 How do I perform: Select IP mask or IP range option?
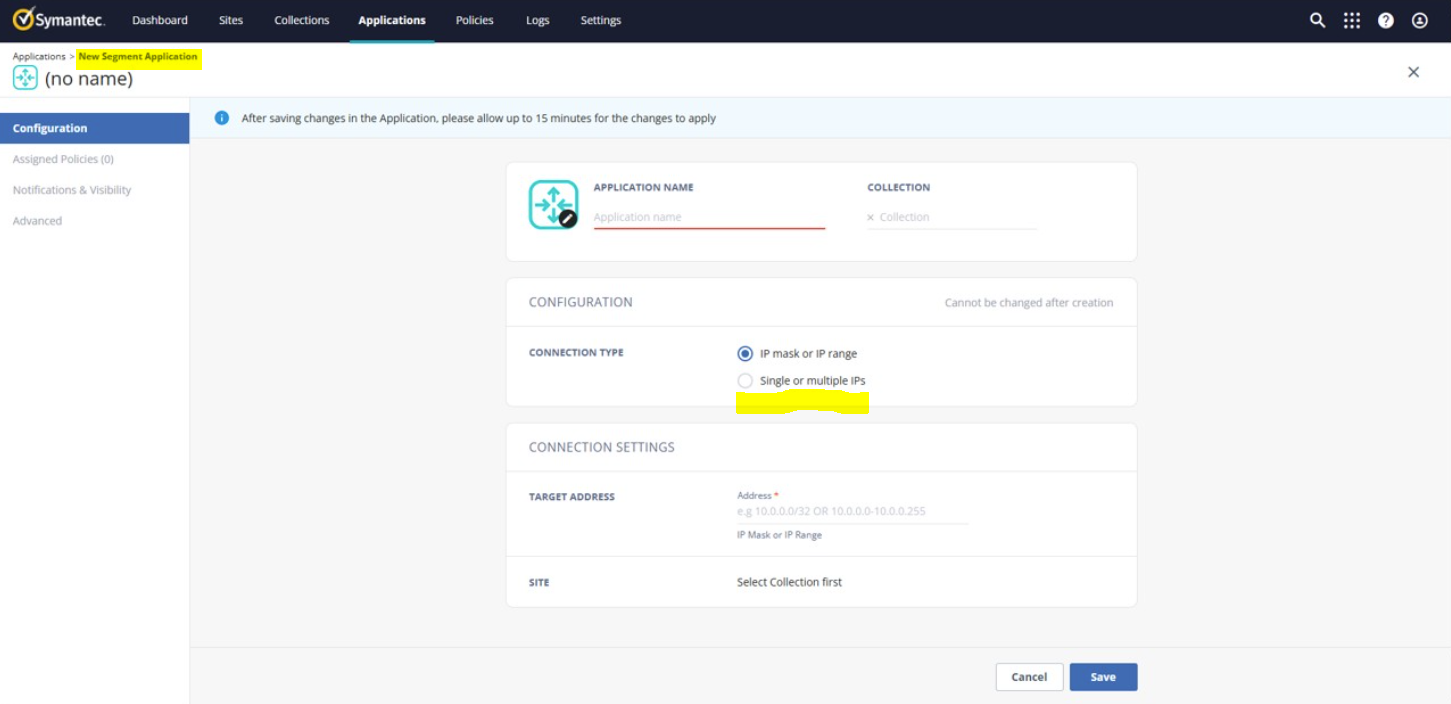coord(745,353)
